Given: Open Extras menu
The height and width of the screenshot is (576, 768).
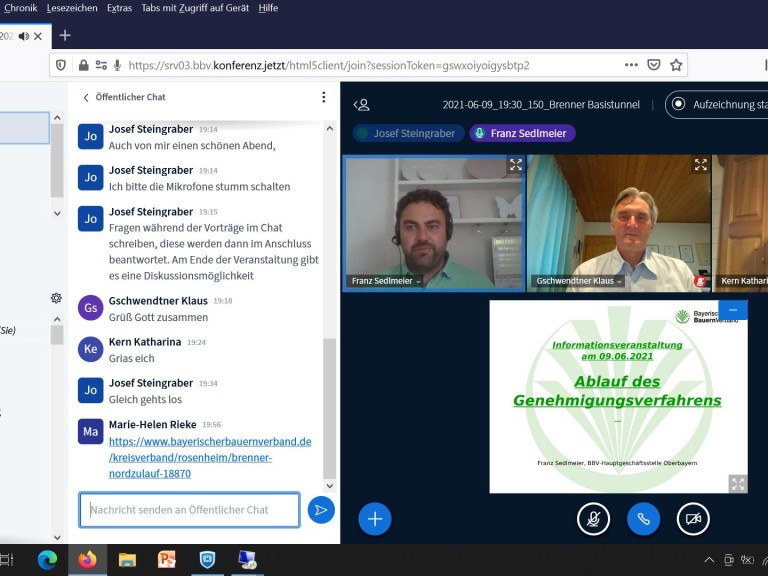Looking at the screenshot, I should pyautogui.click(x=120, y=8).
